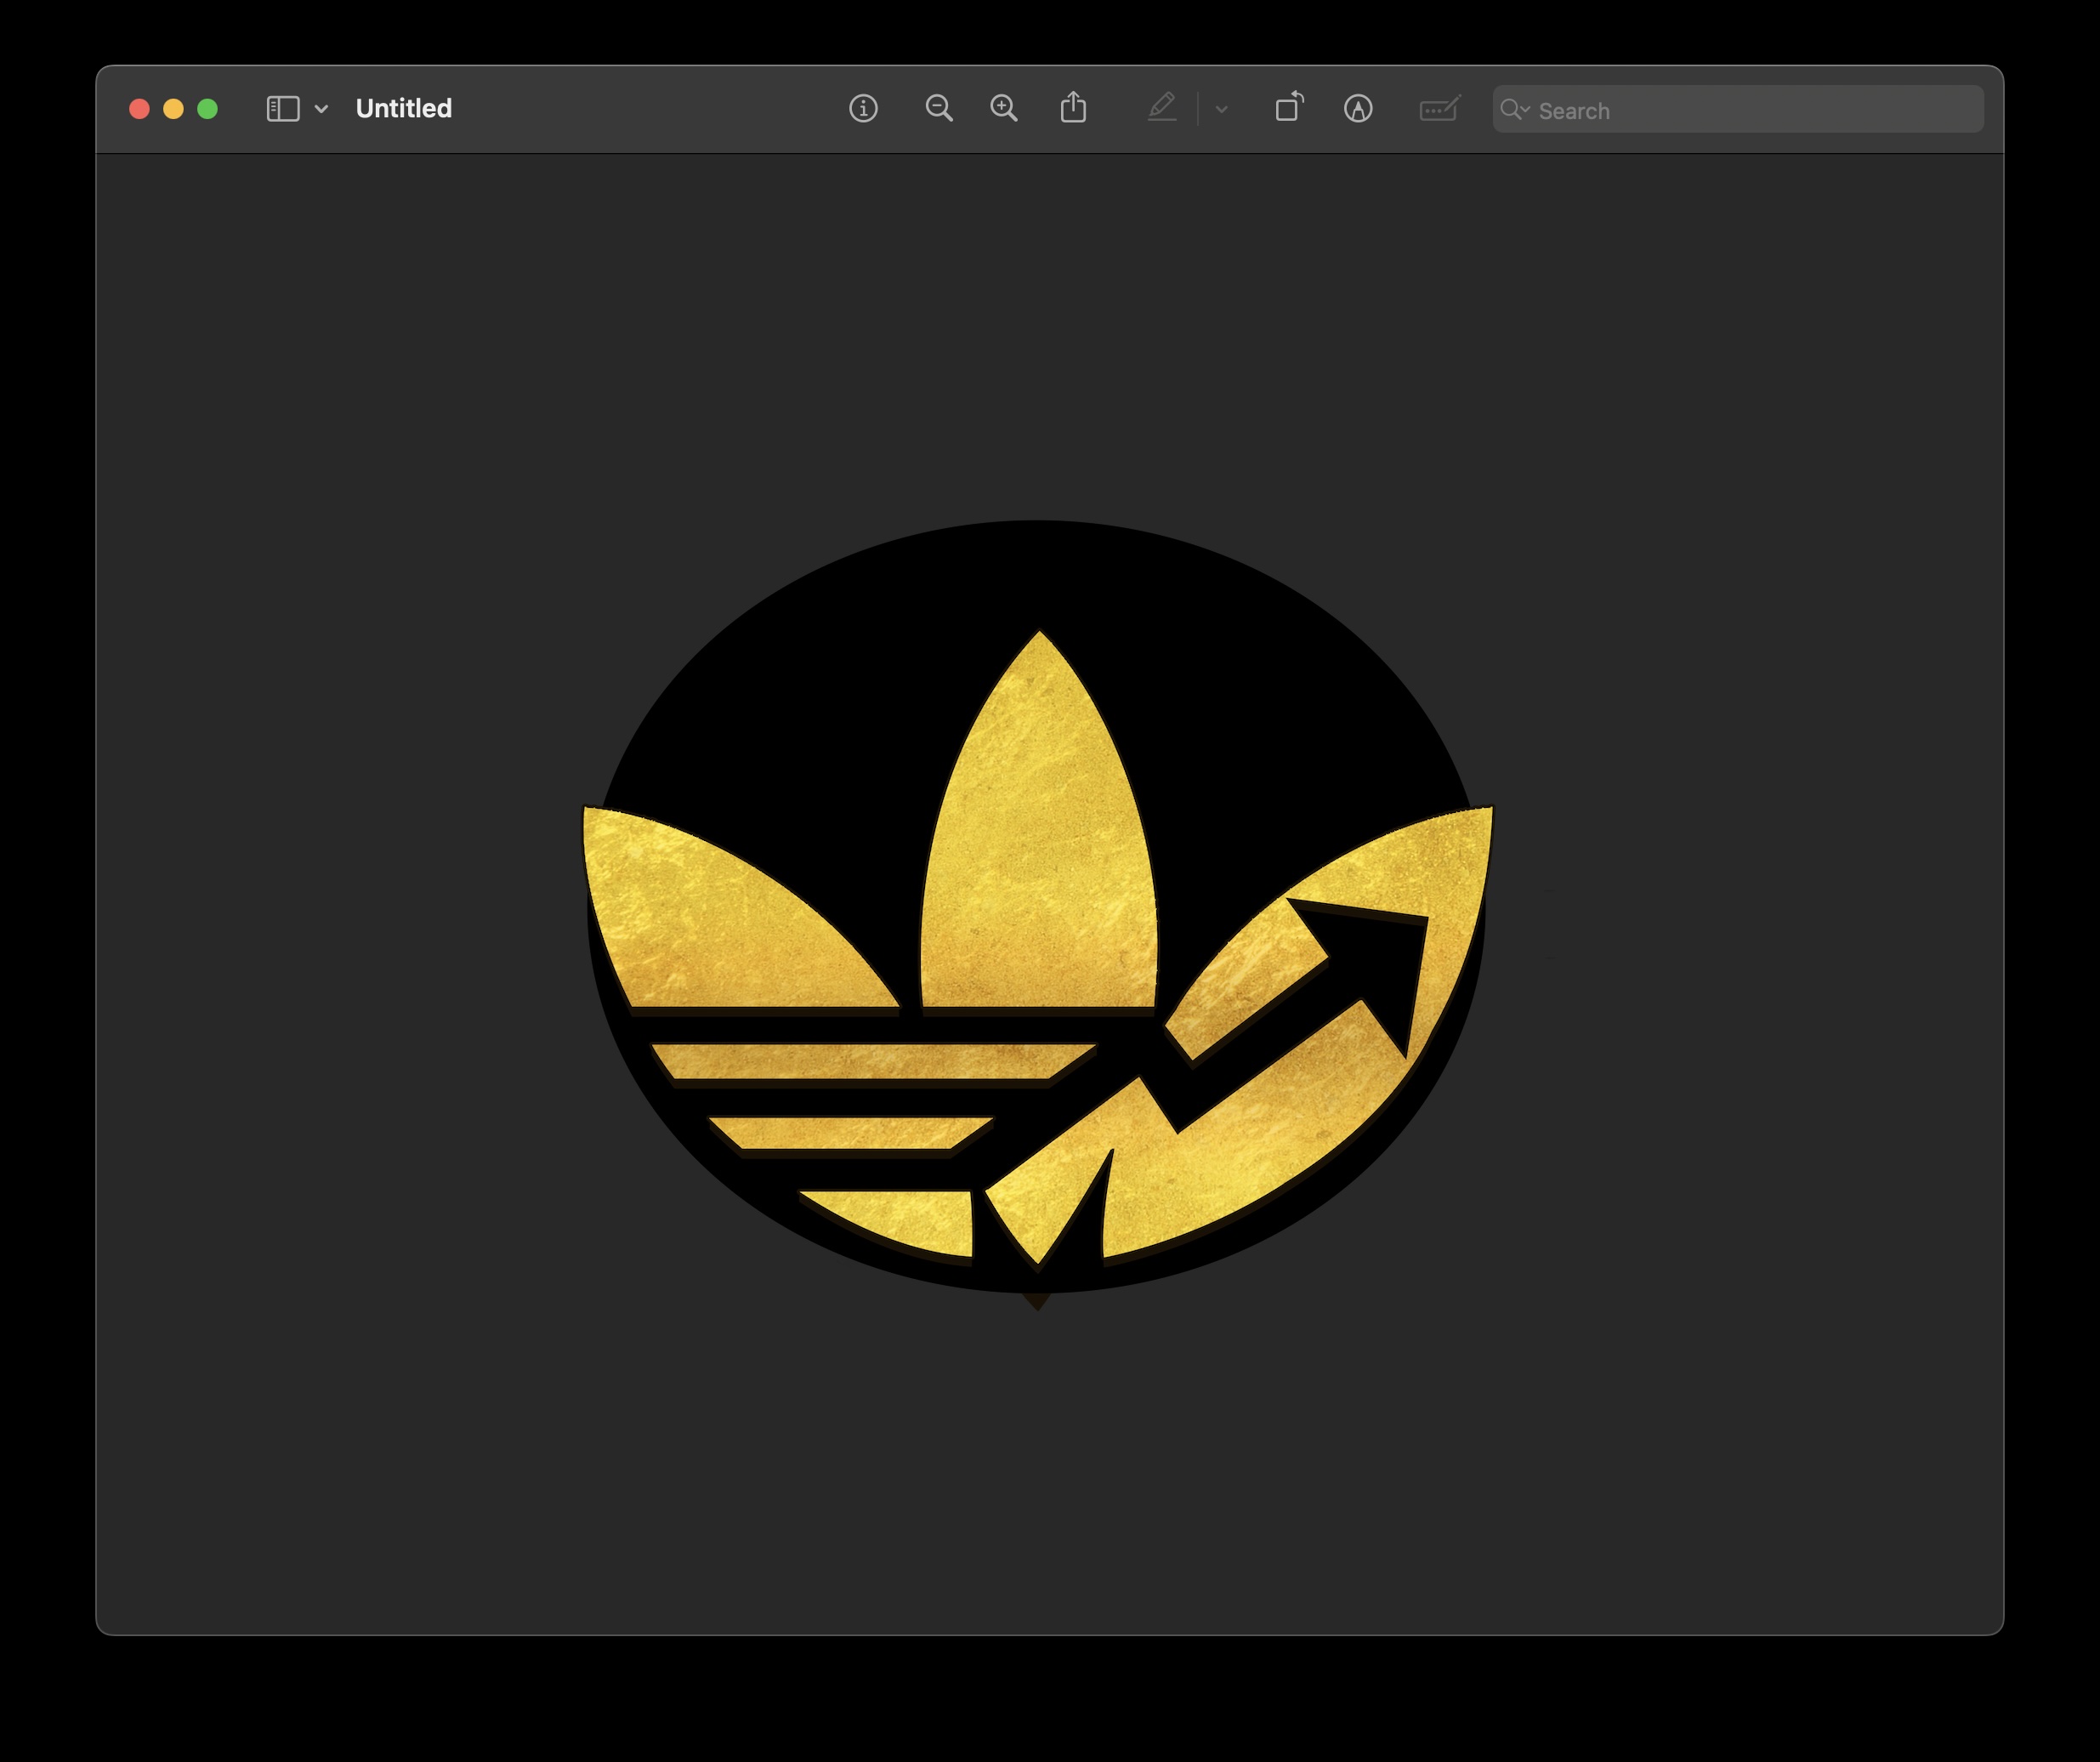This screenshot has height=1762, width=2100.
Task: Select the highlight pen tool
Action: [x=1162, y=107]
